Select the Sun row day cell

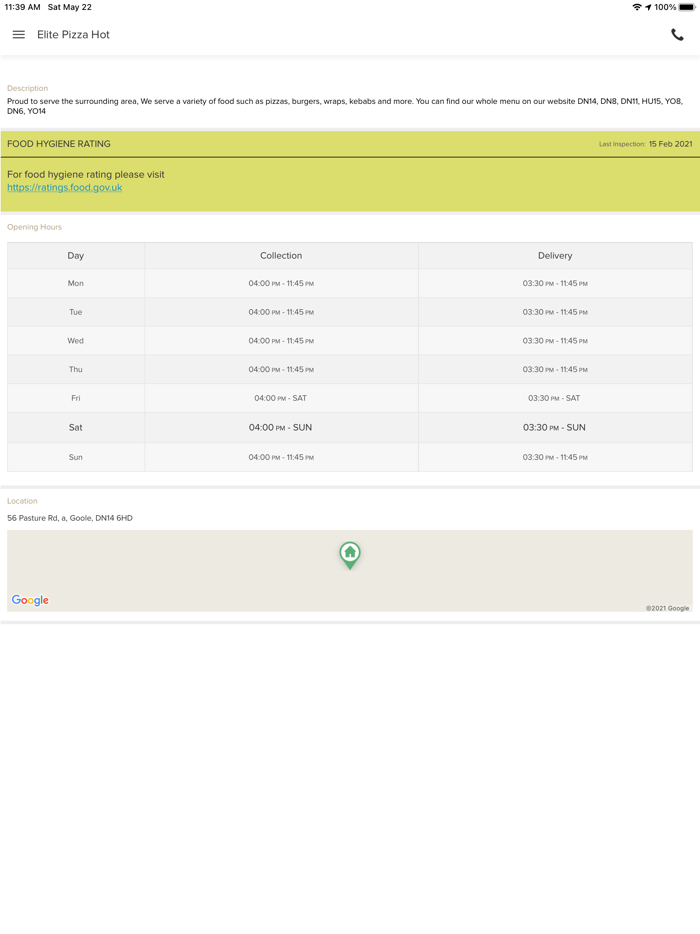pos(76,457)
